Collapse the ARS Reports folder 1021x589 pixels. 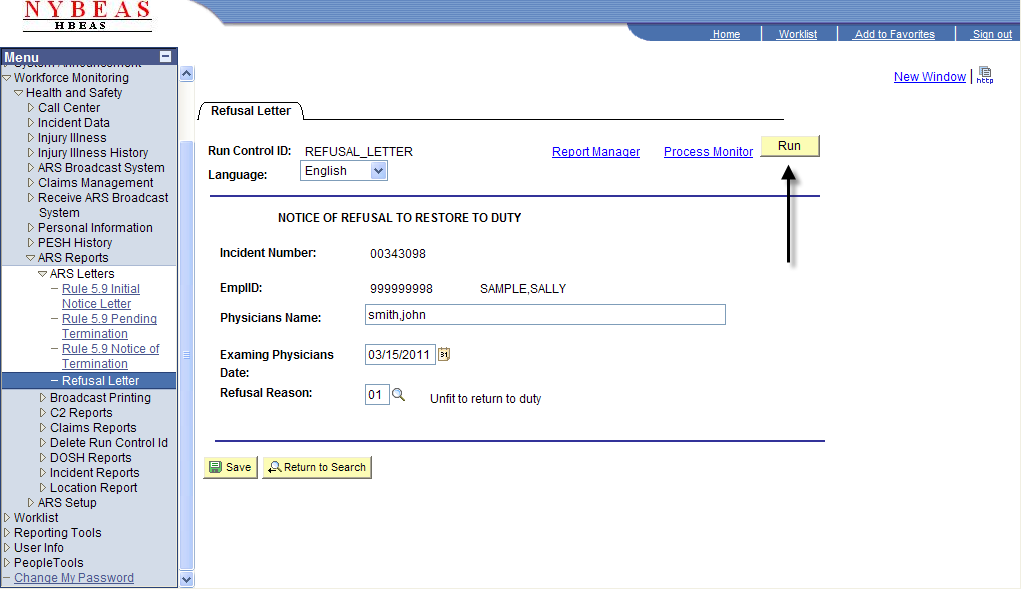click(31, 258)
